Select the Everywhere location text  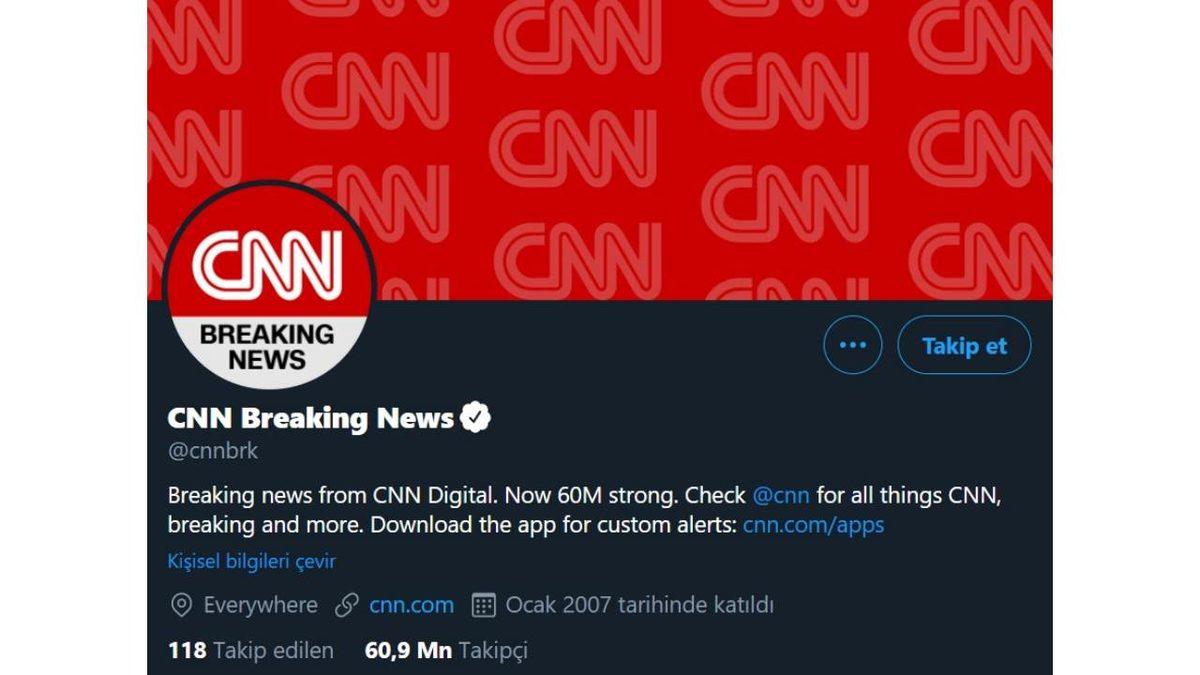click(x=260, y=605)
